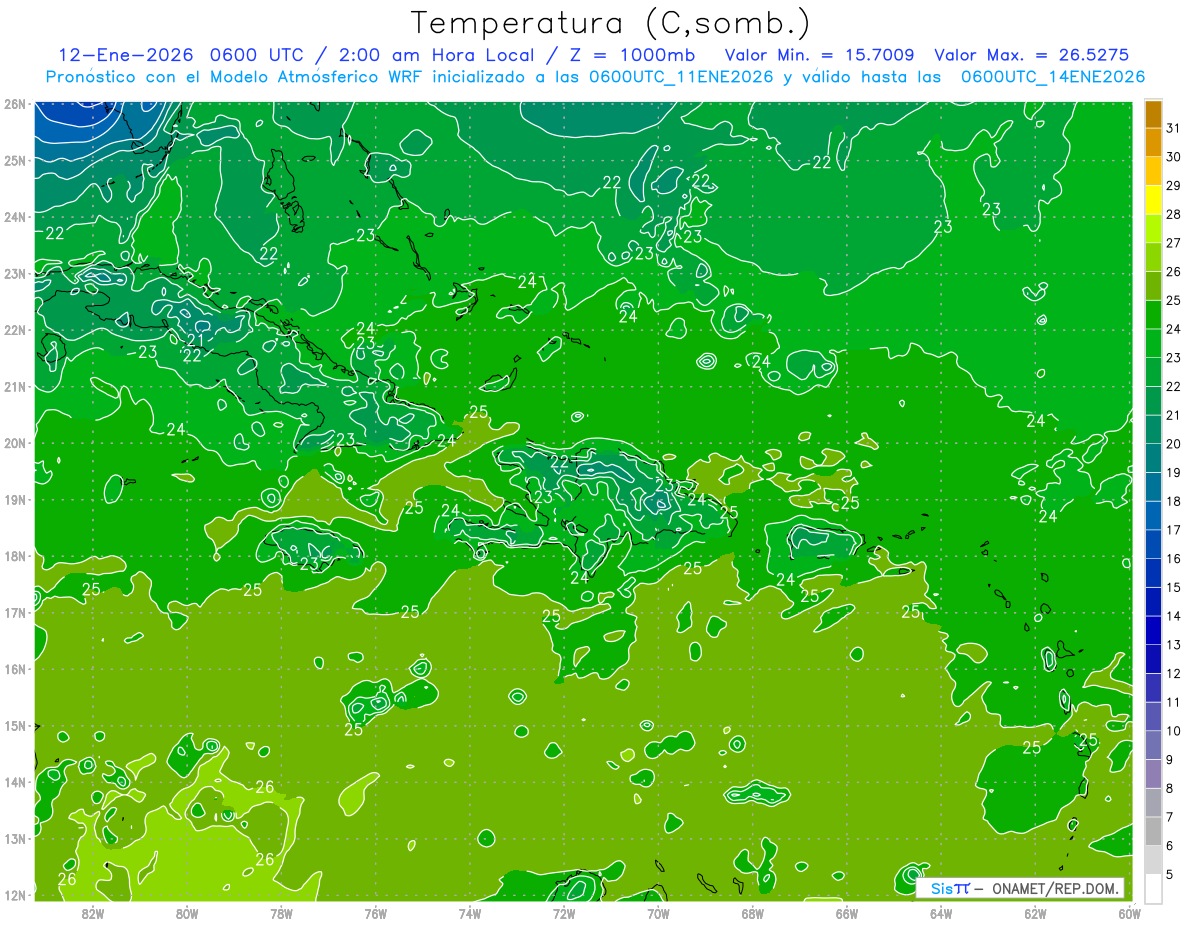
Task: Click the orange swatch between 30 and 31
Action: (1153, 142)
